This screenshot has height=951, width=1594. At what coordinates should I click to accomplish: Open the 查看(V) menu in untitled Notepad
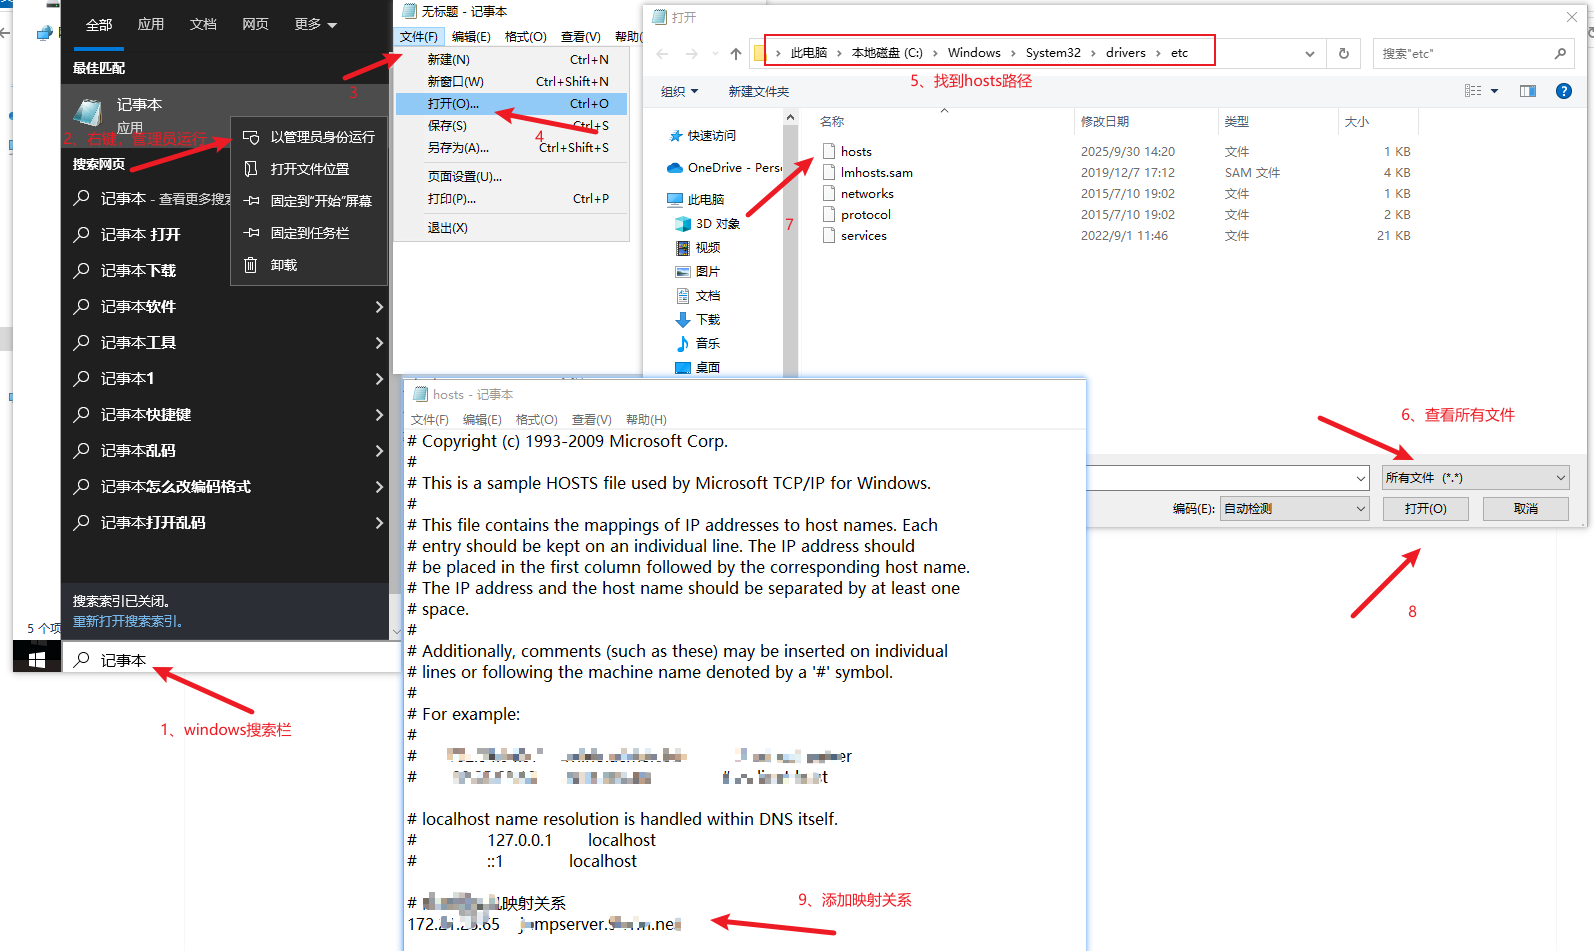pyautogui.click(x=580, y=36)
